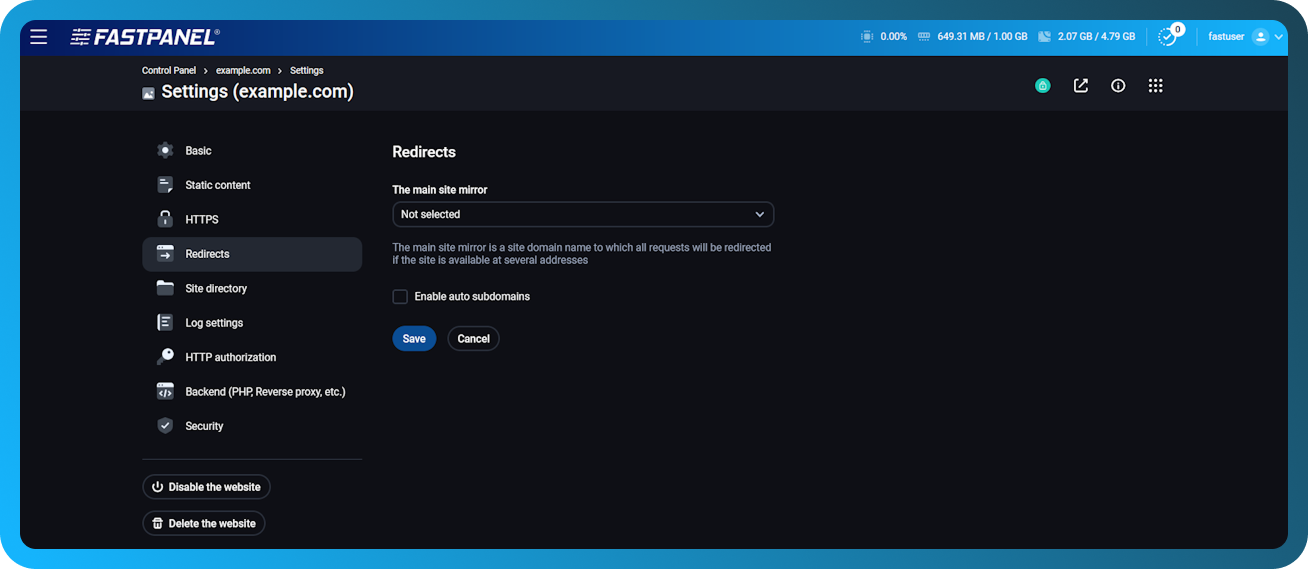Screen dimensions: 1308x569
Task: Open the website in a new tab icon
Action: tap(1081, 86)
